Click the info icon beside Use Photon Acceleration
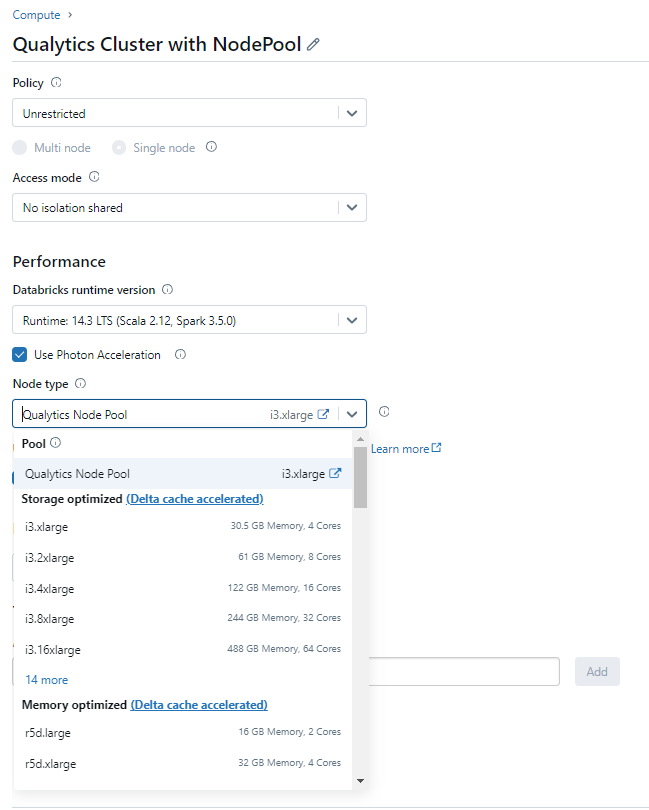The image size is (649, 810). tap(181, 354)
